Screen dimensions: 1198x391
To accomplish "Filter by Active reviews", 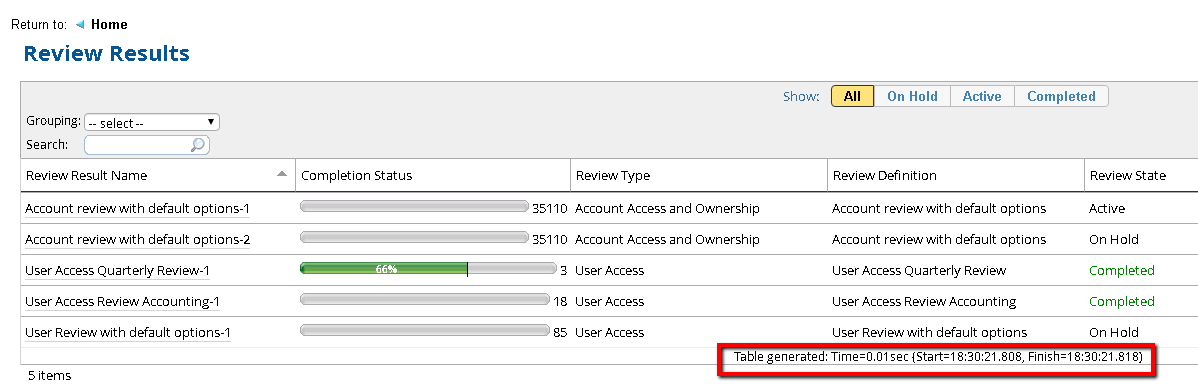I will coord(982,96).
